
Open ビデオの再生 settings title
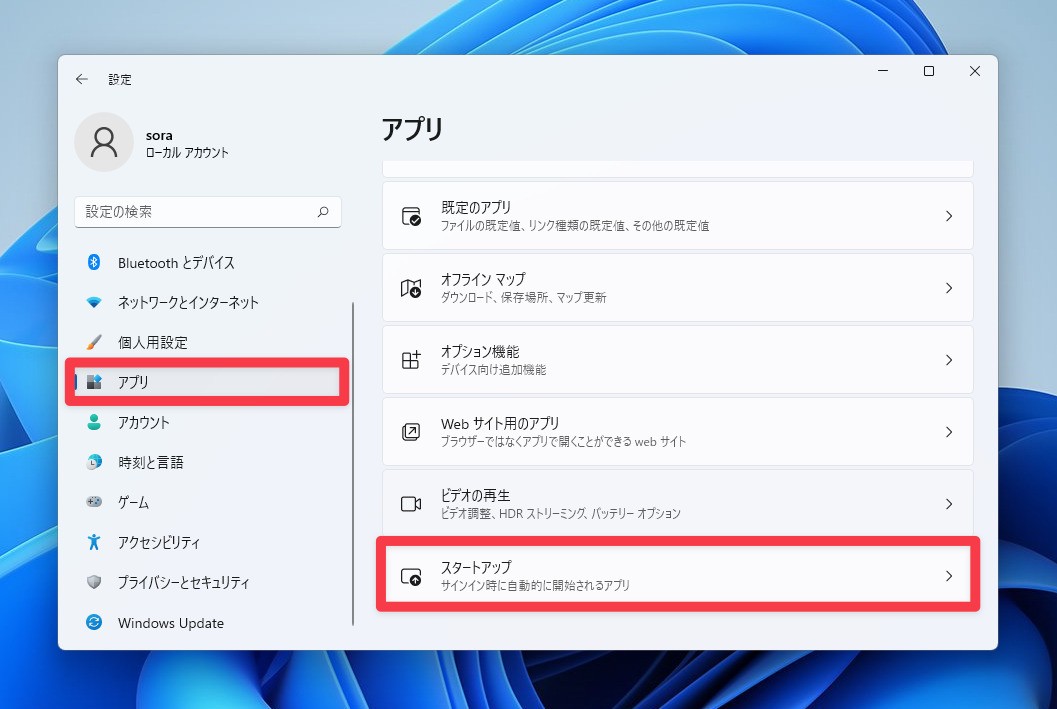click(476, 495)
